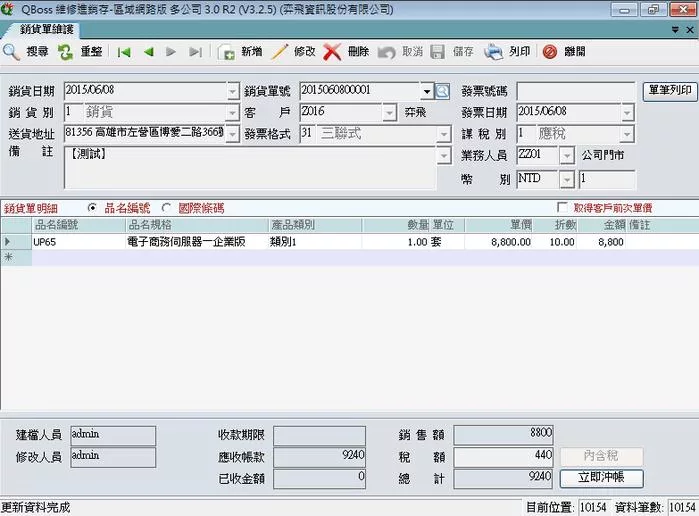Go to first record navigation arrow

coord(124,52)
